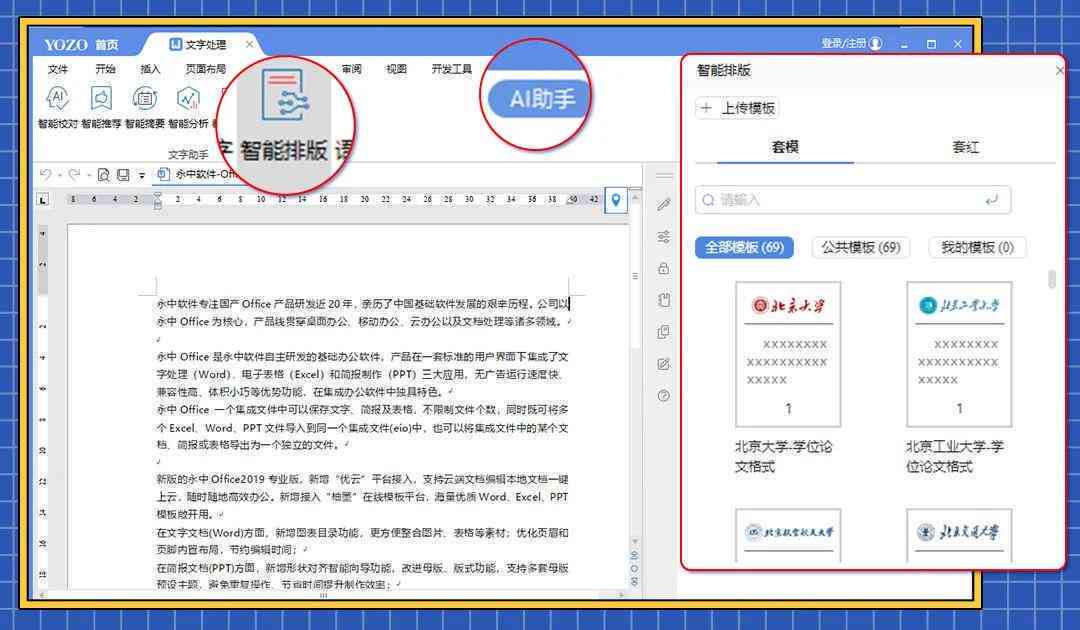
Task: Switch to the 开始 ribbon tab
Action: pos(105,69)
